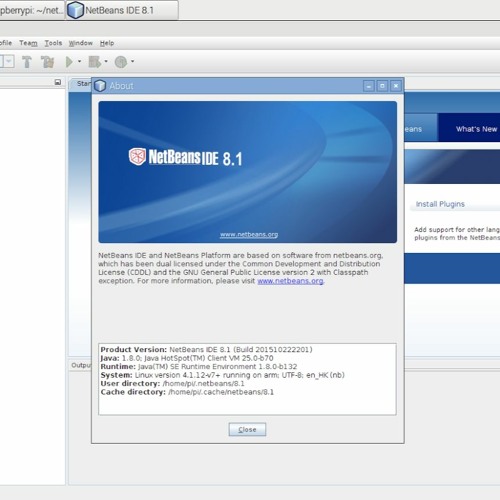Open the Debug Project dropdown arrow
Viewport: 500px width, 500px height.
click(x=106, y=61)
